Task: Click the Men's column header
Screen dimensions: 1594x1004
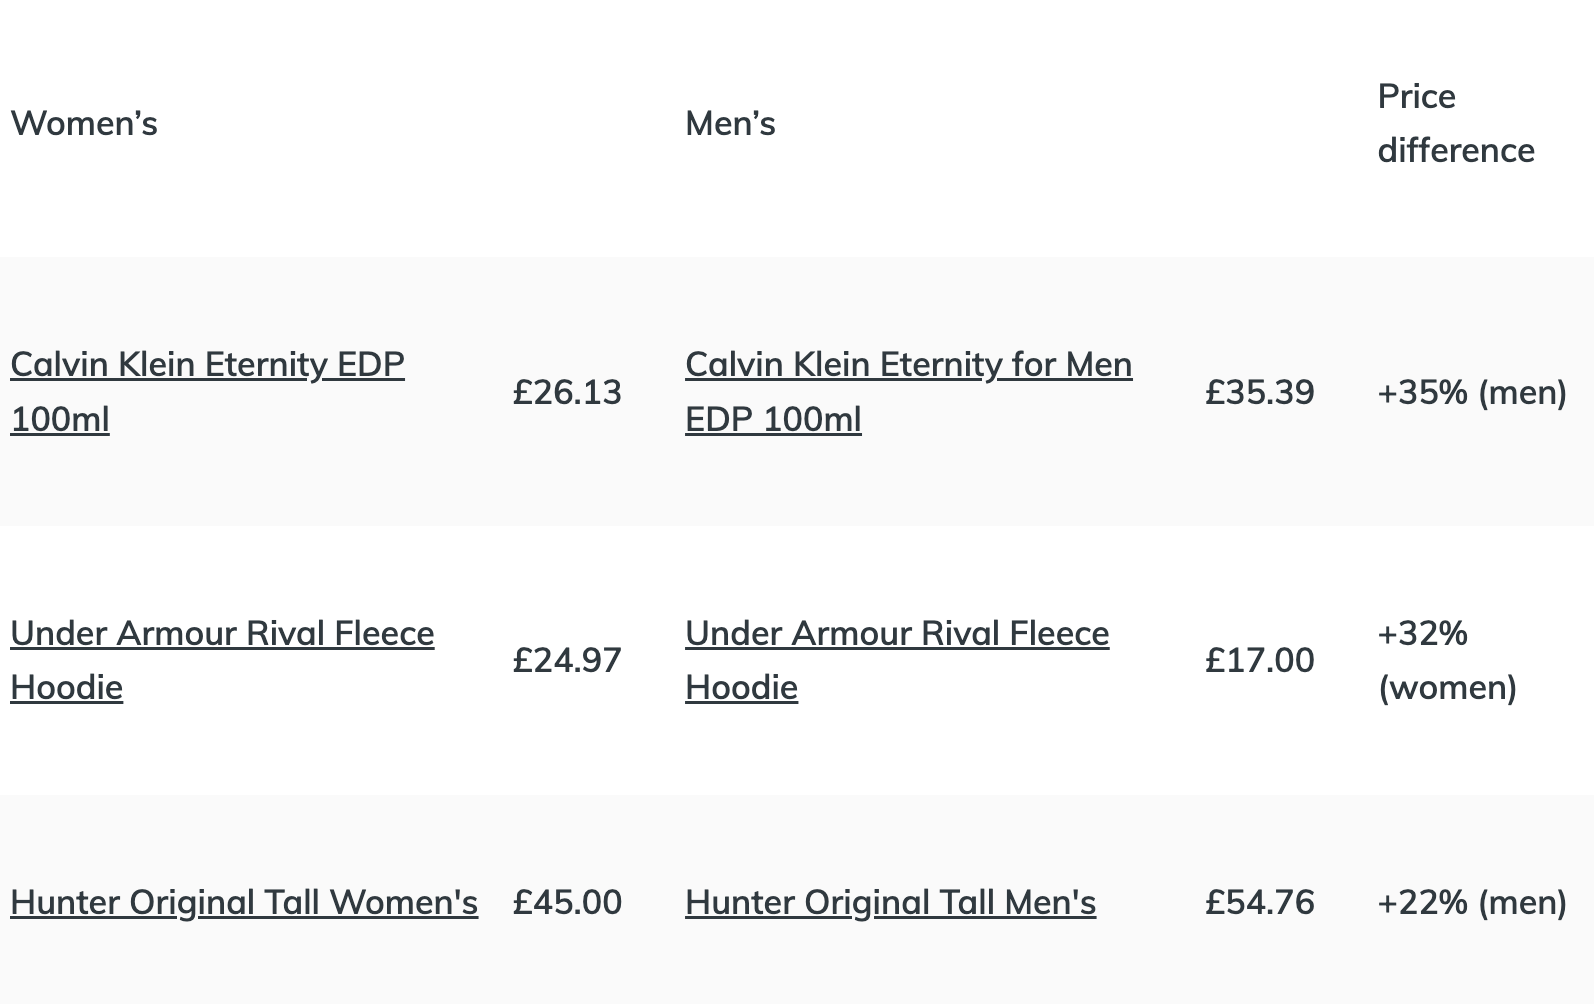Action: [x=730, y=124]
